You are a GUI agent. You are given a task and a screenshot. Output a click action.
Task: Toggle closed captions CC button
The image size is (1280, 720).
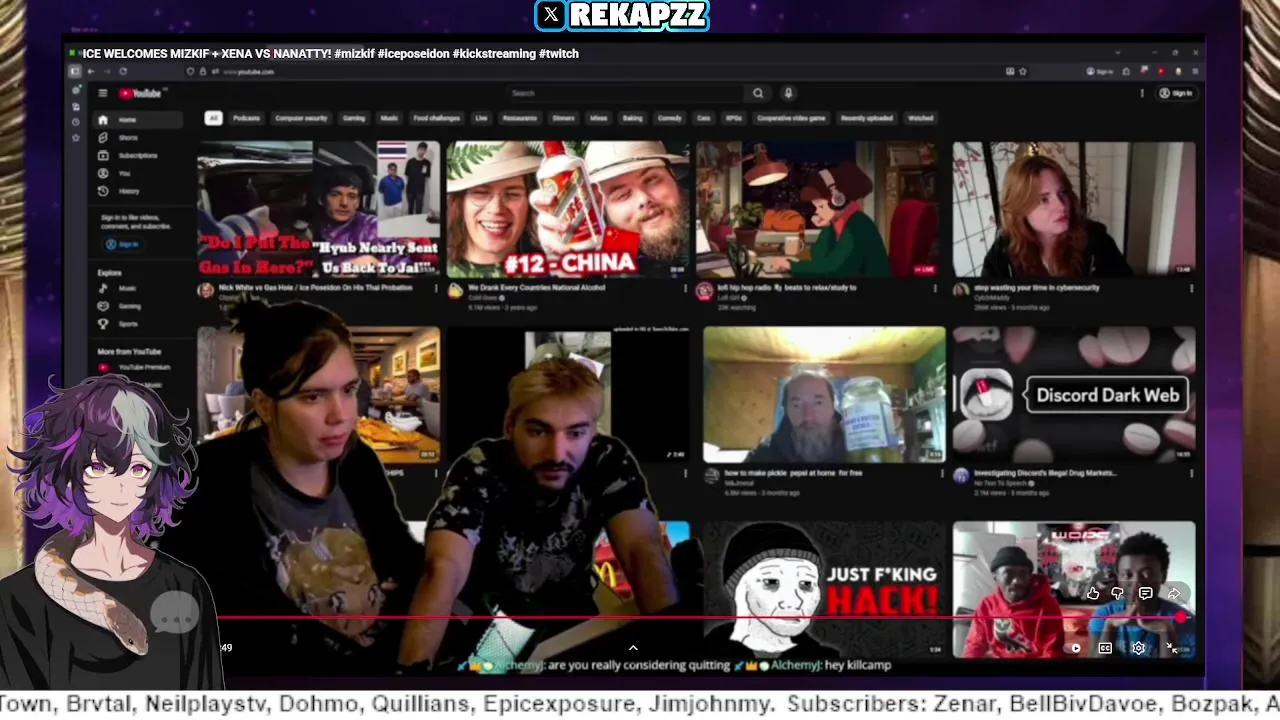(1105, 648)
